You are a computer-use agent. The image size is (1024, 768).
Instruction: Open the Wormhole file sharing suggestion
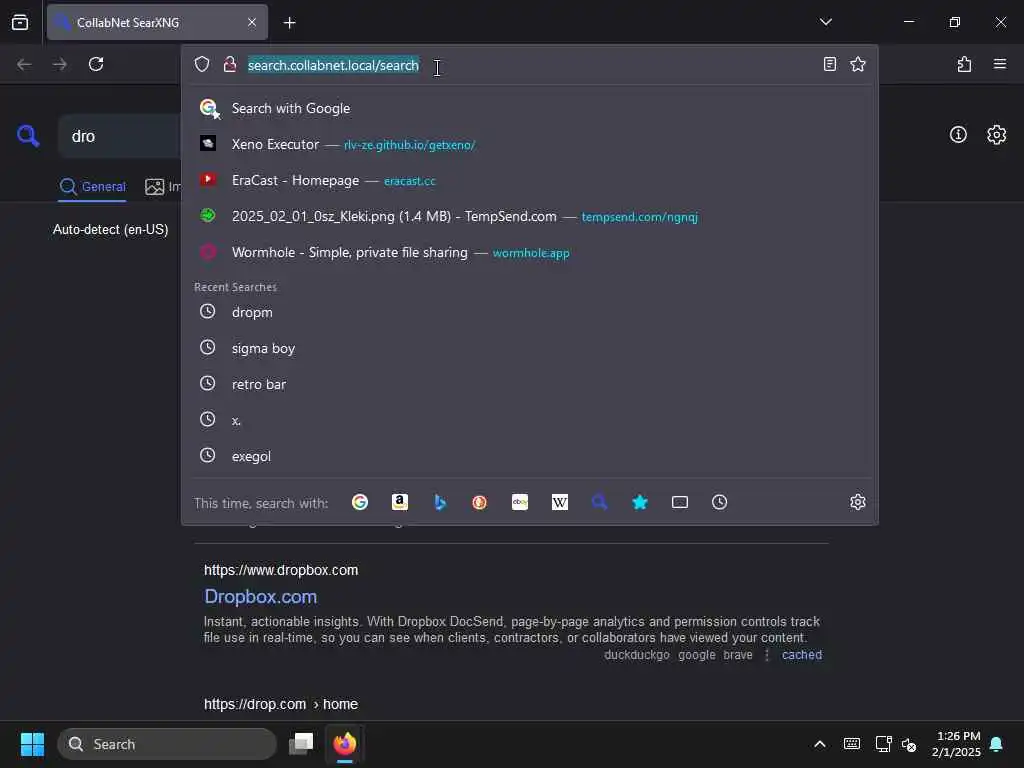pyautogui.click(x=530, y=252)
